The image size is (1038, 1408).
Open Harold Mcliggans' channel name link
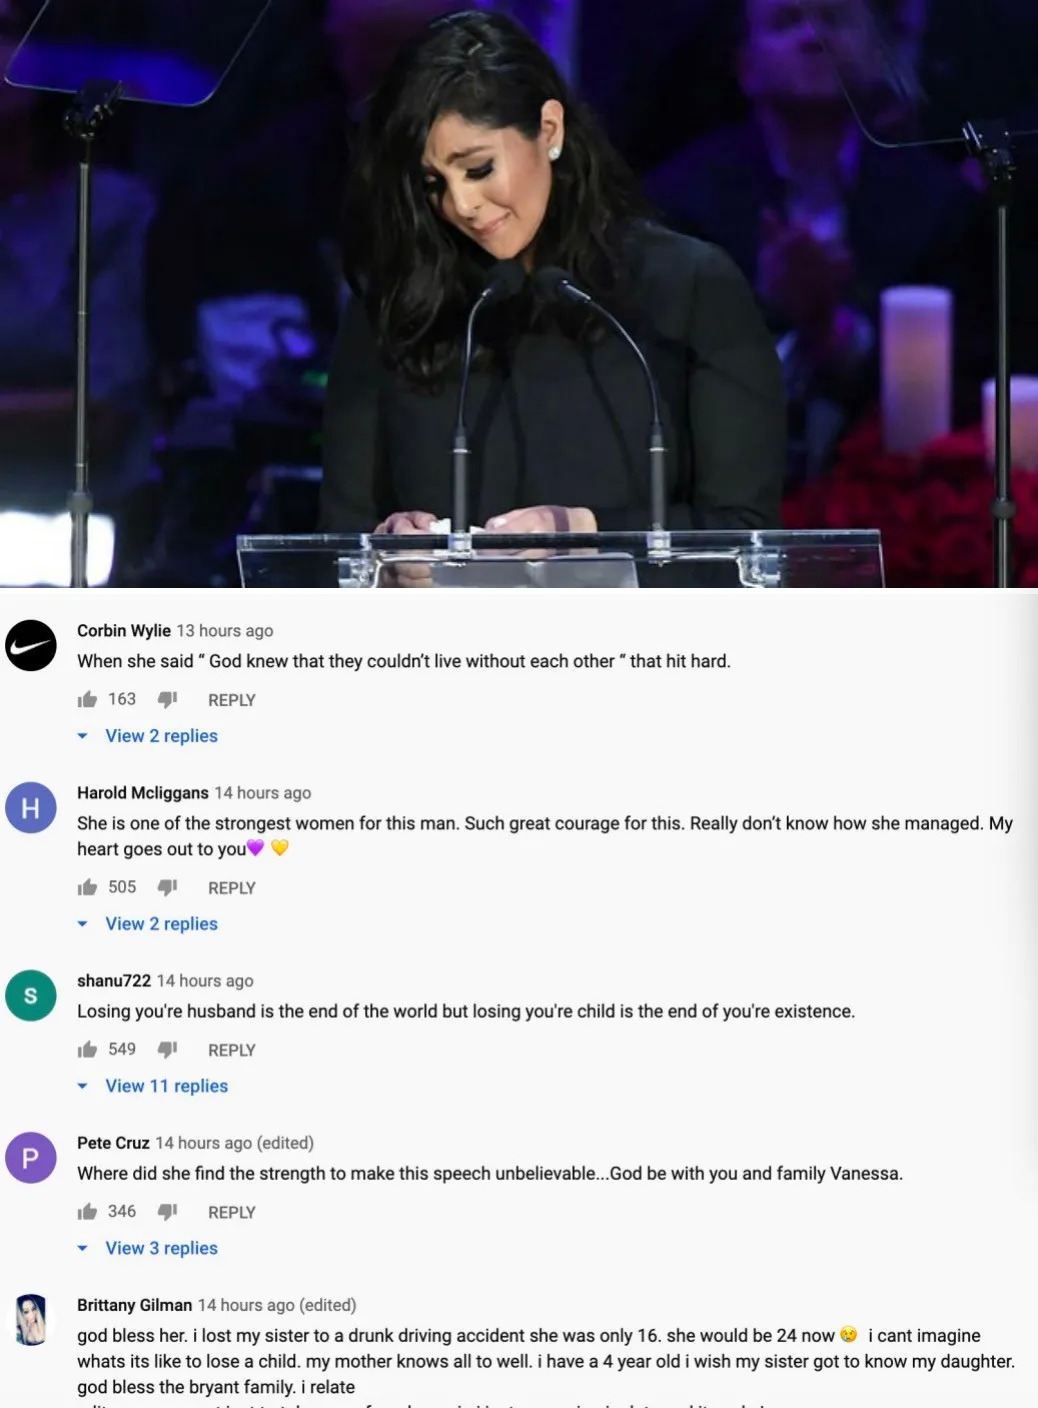click(x=143, y=793)
